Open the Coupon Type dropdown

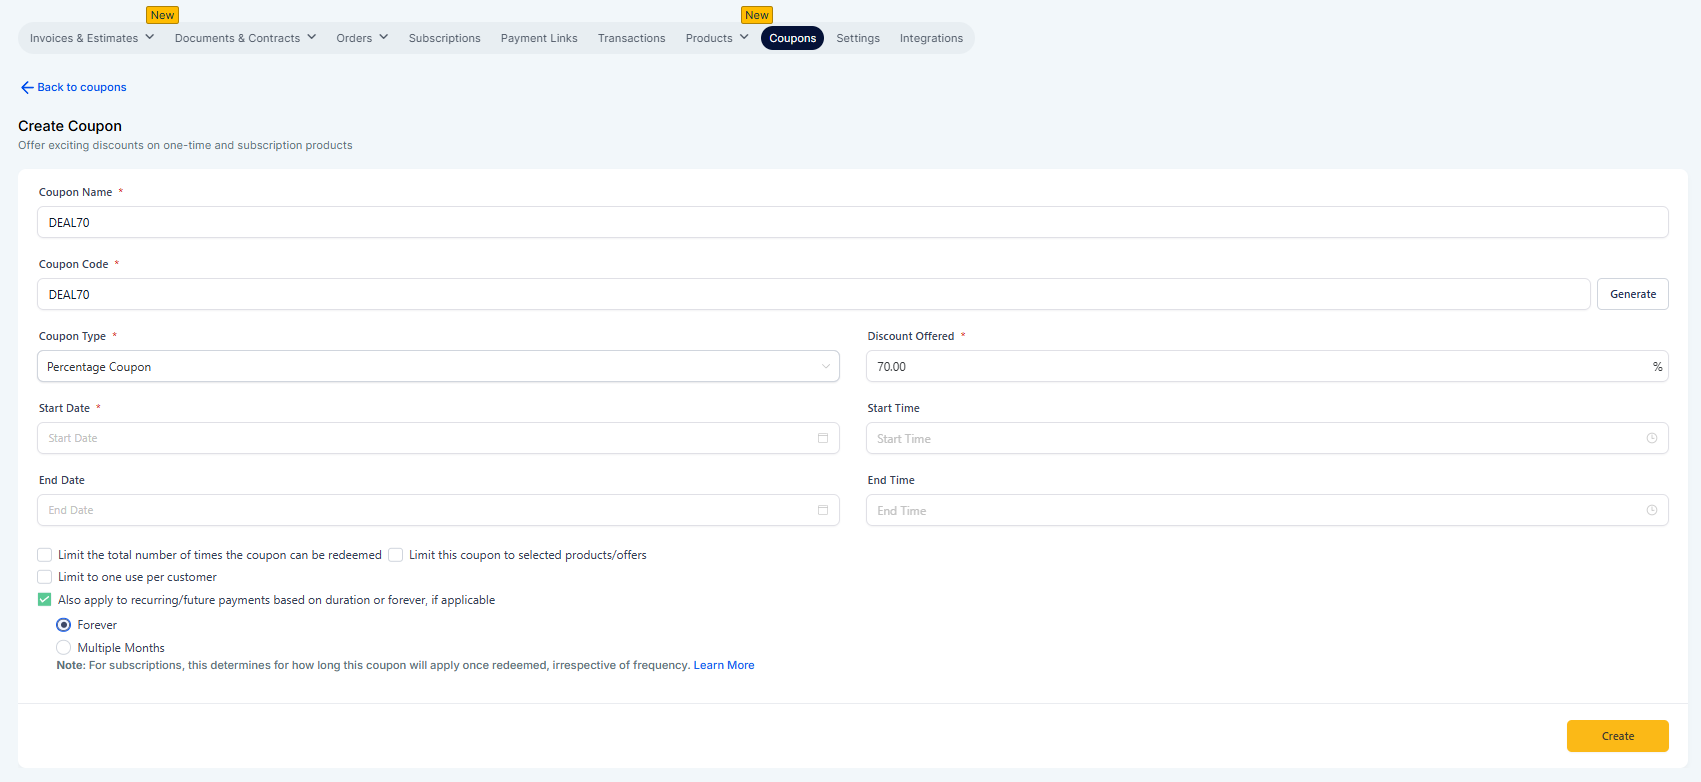point(438,366)
